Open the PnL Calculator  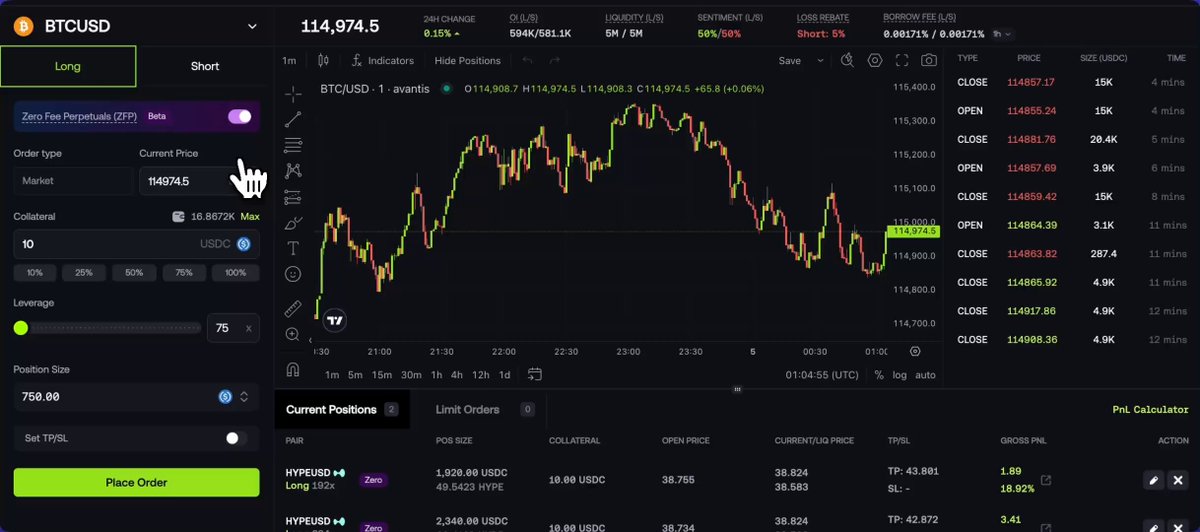pyautogui.click(x=1150, y=409)
